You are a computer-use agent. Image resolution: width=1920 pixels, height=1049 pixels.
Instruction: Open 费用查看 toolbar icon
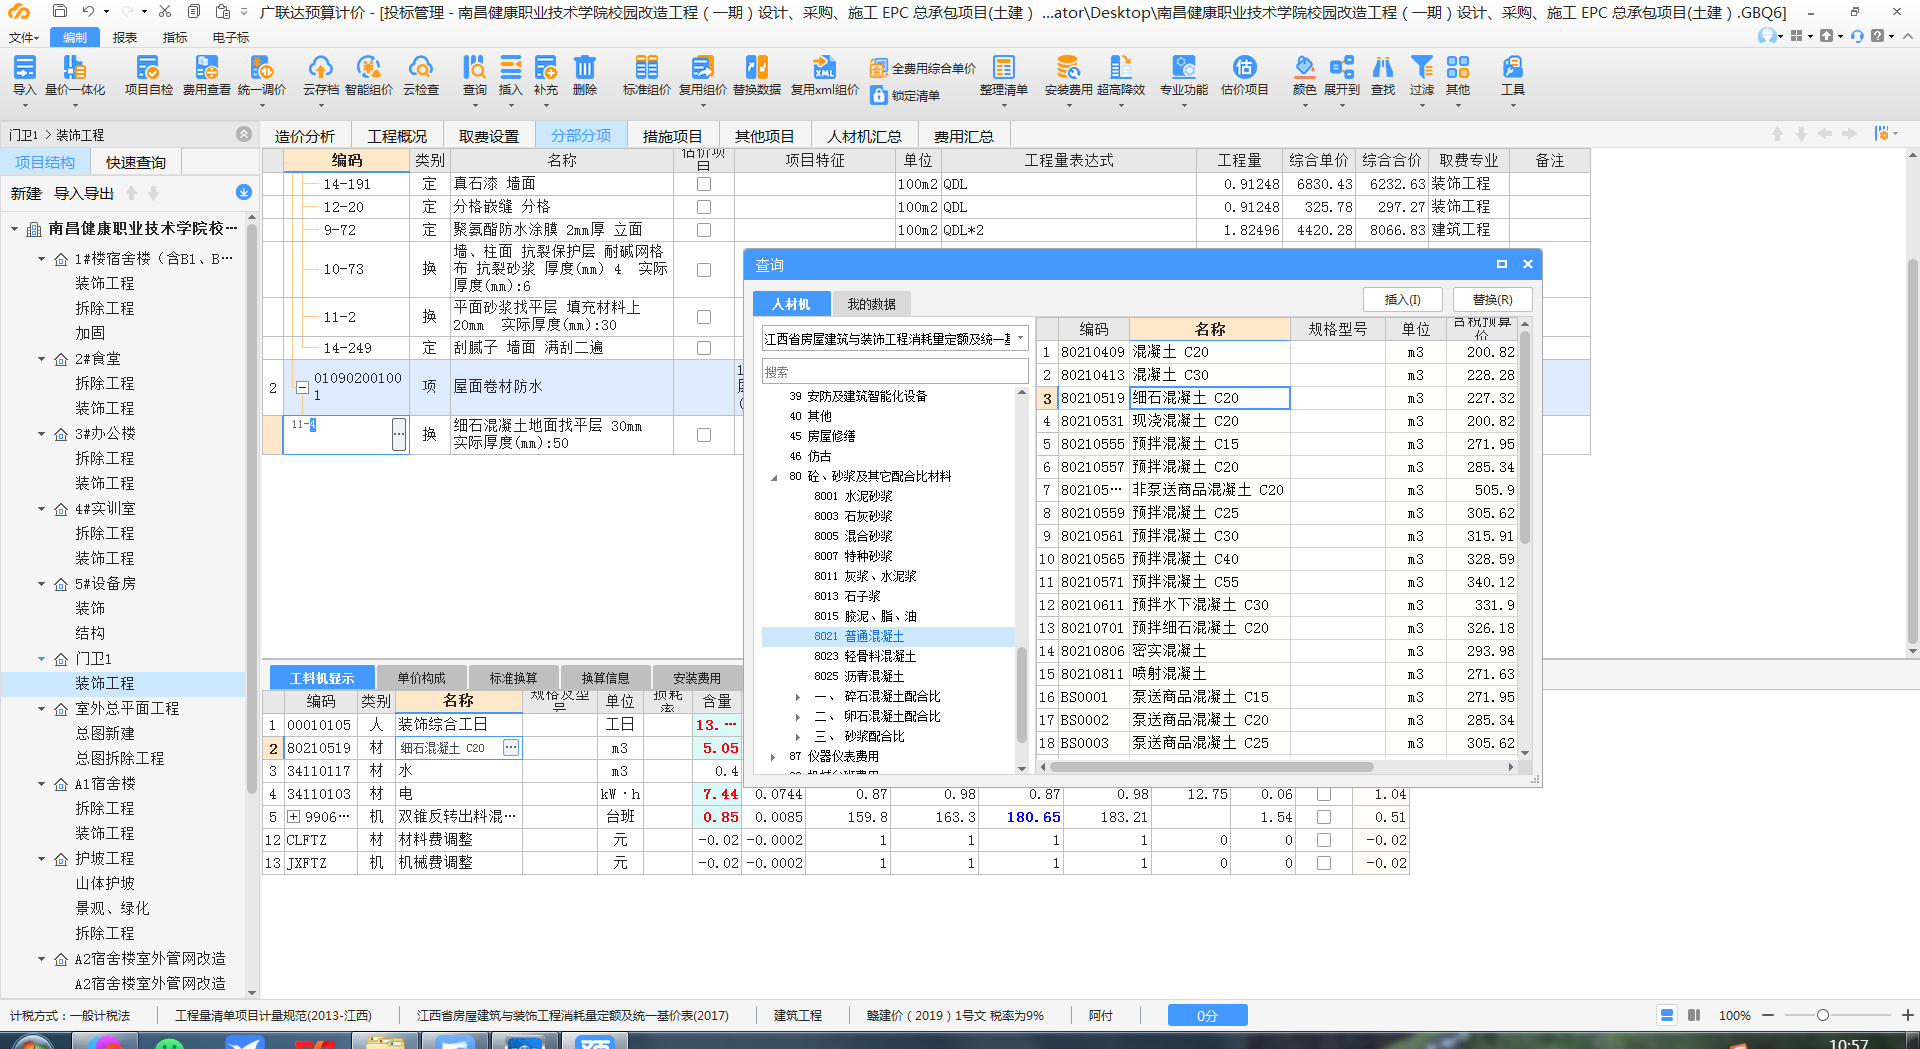tap(206, 76)
